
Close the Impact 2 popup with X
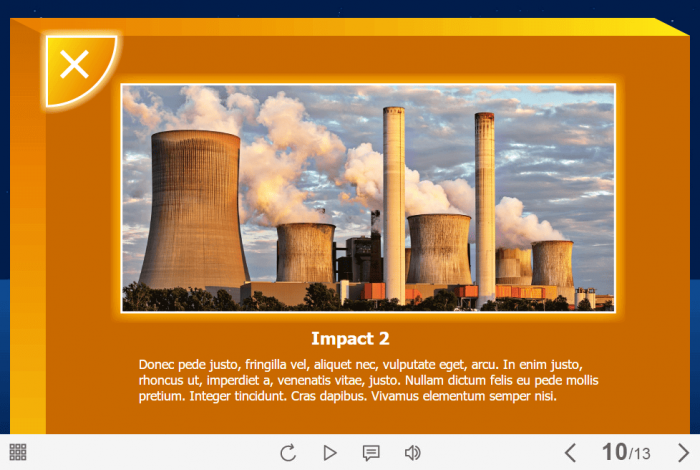pyautogui.click(x=75, y=66)
